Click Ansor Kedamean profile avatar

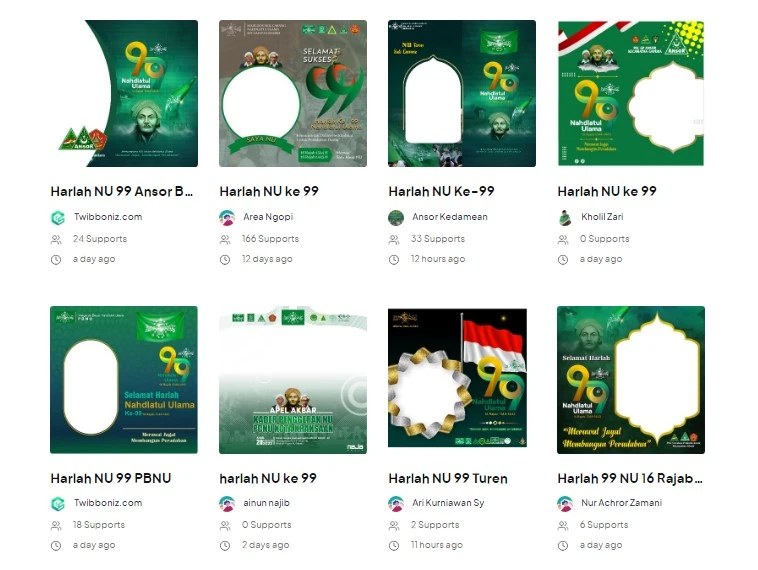coord(396,218)
